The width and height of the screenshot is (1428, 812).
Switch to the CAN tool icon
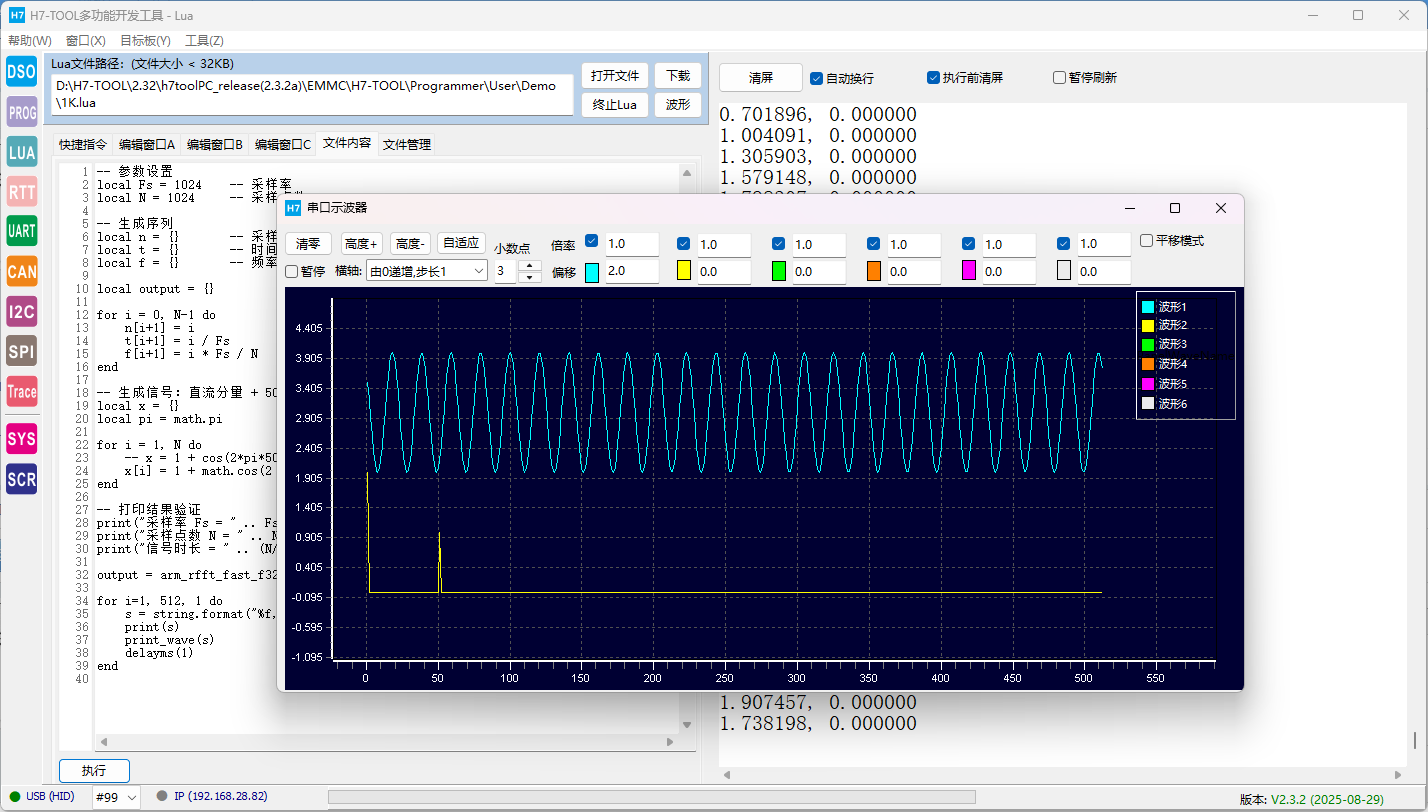click(x=22, y=271)
